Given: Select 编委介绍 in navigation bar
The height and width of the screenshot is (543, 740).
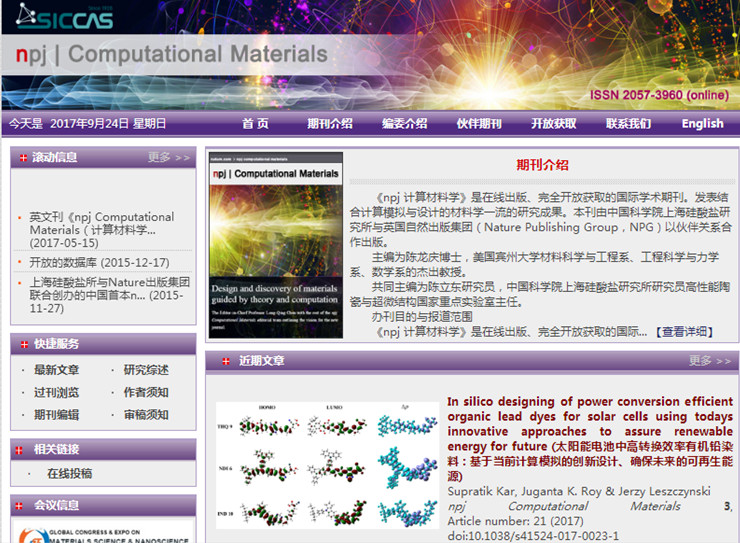Looking at the screenshot, I should (x=404, y=124).
